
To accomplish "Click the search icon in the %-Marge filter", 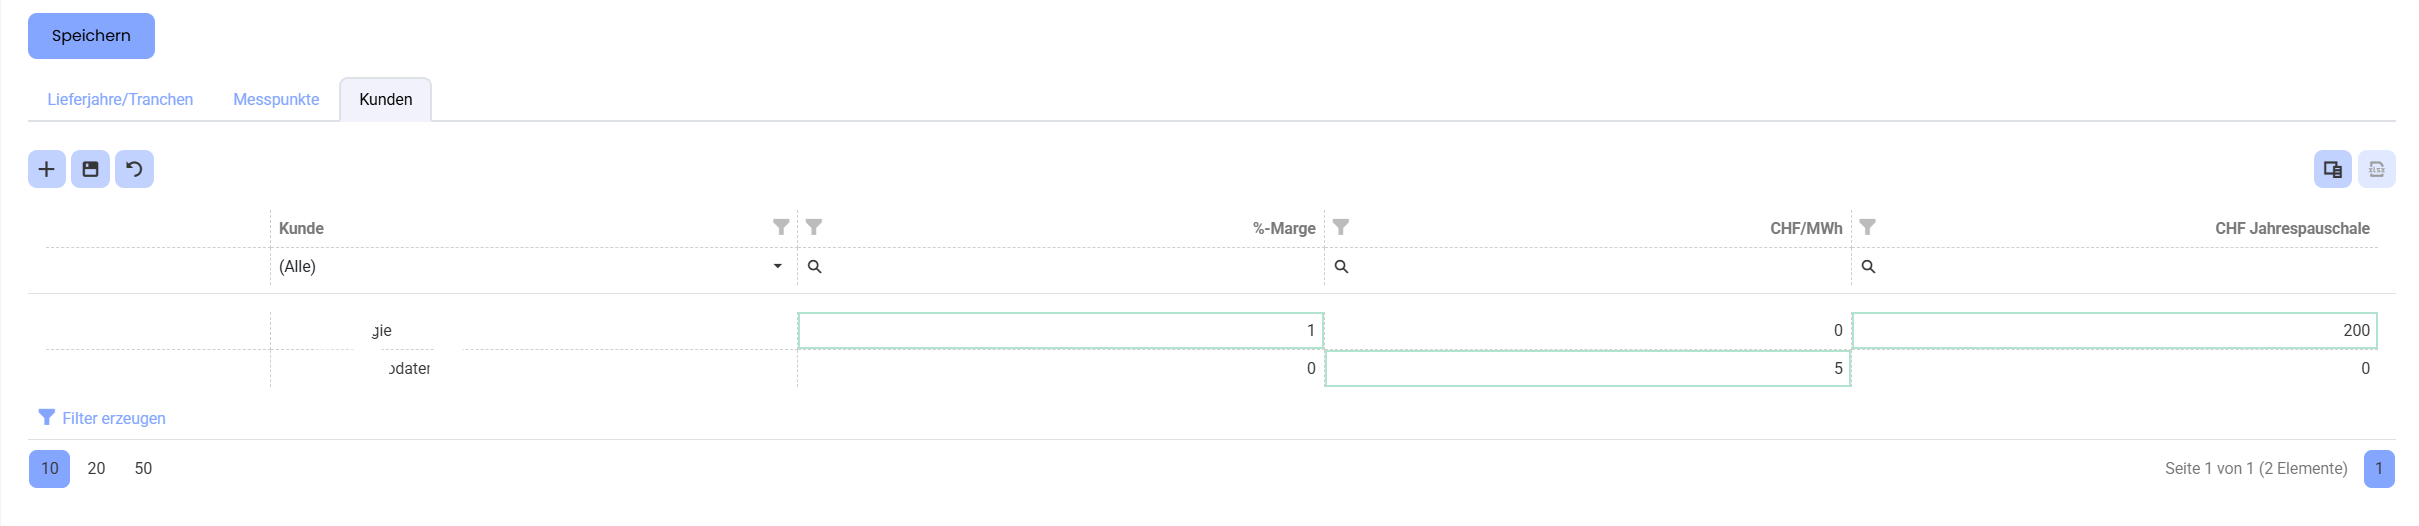I will click(x=815, y=267).
